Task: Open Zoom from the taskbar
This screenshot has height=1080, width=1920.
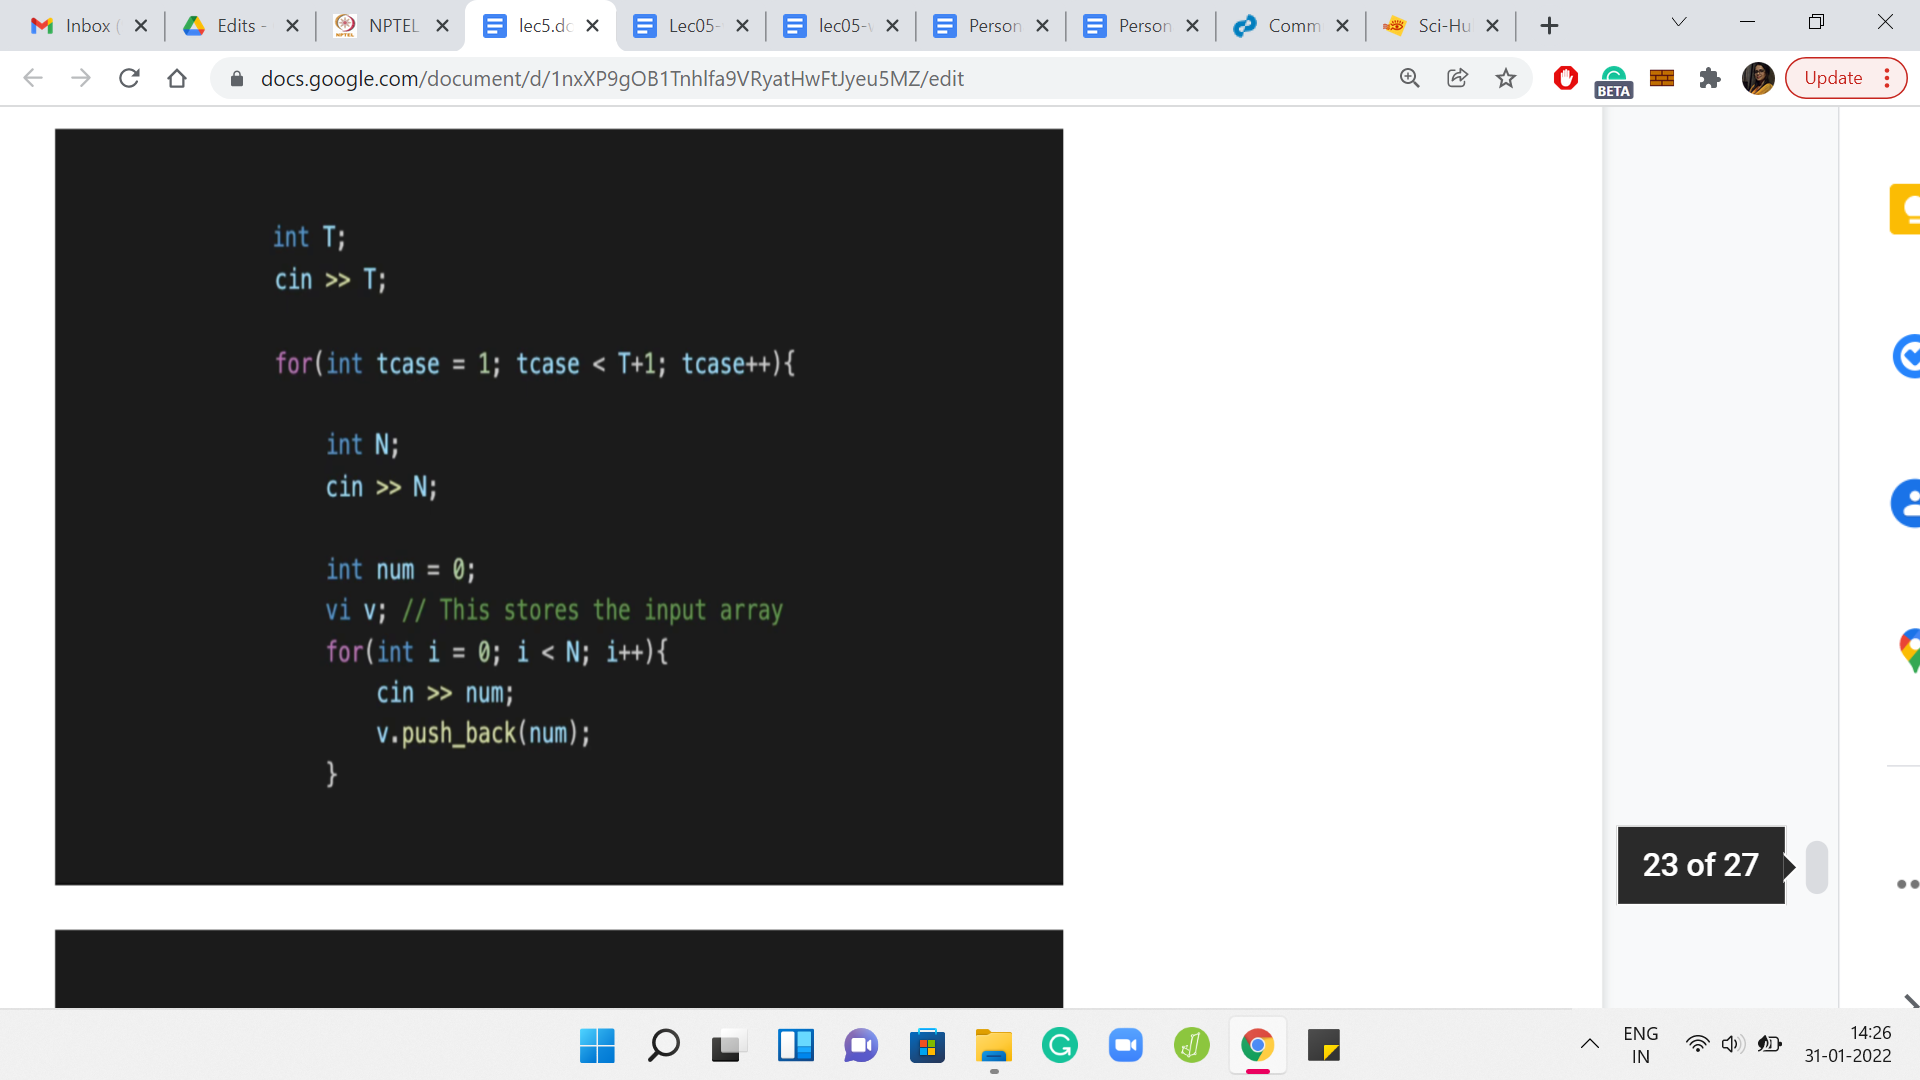Action: click(x=1126, y=1046)
